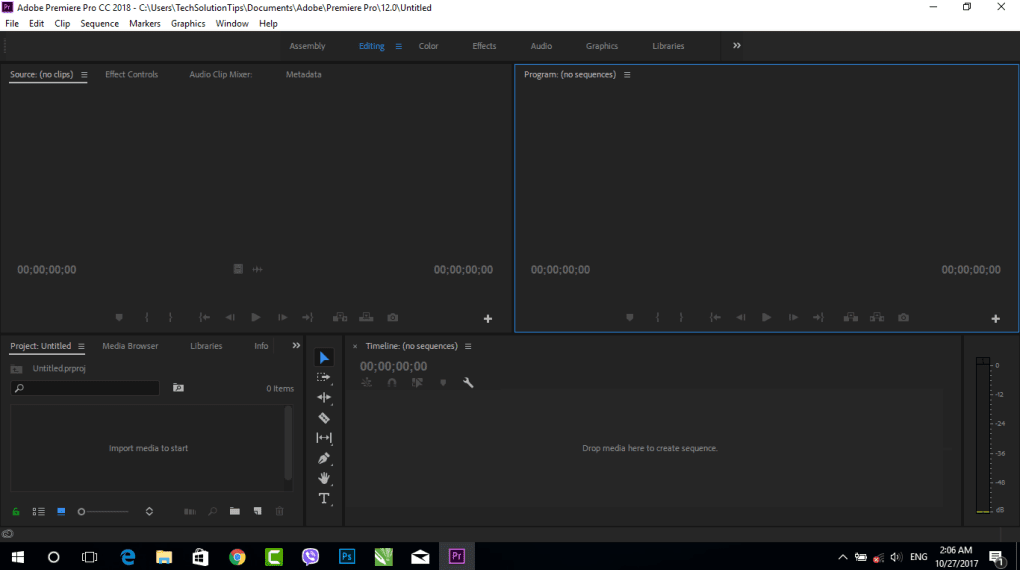Play the Program monitor

766,318
